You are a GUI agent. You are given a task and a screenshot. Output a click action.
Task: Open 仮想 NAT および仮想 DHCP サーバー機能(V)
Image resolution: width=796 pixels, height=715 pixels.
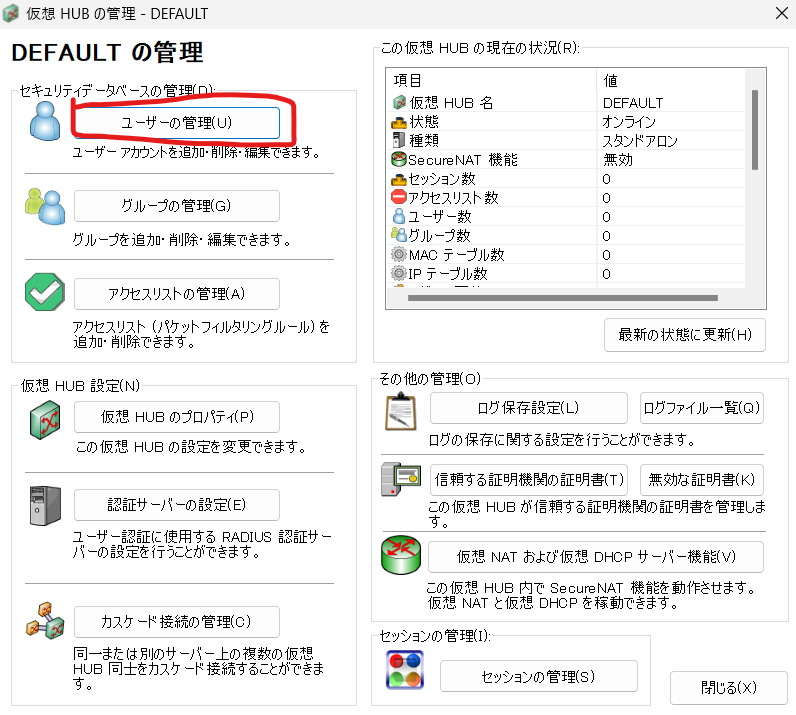596,557
